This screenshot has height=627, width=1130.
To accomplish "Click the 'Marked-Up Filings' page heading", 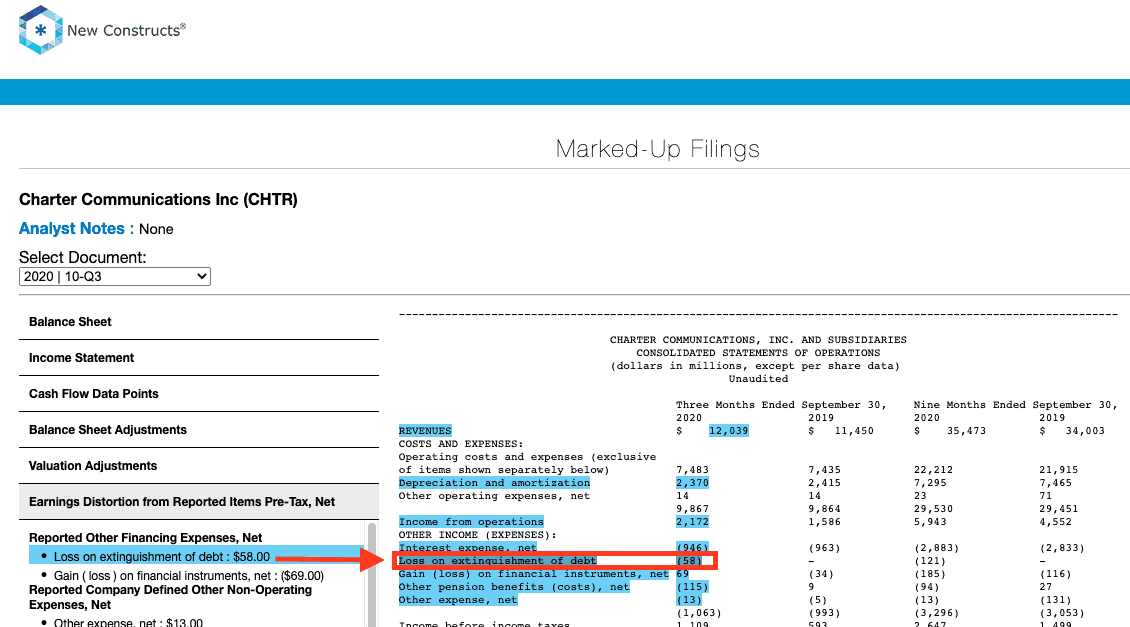I will (x=657, y=148).
